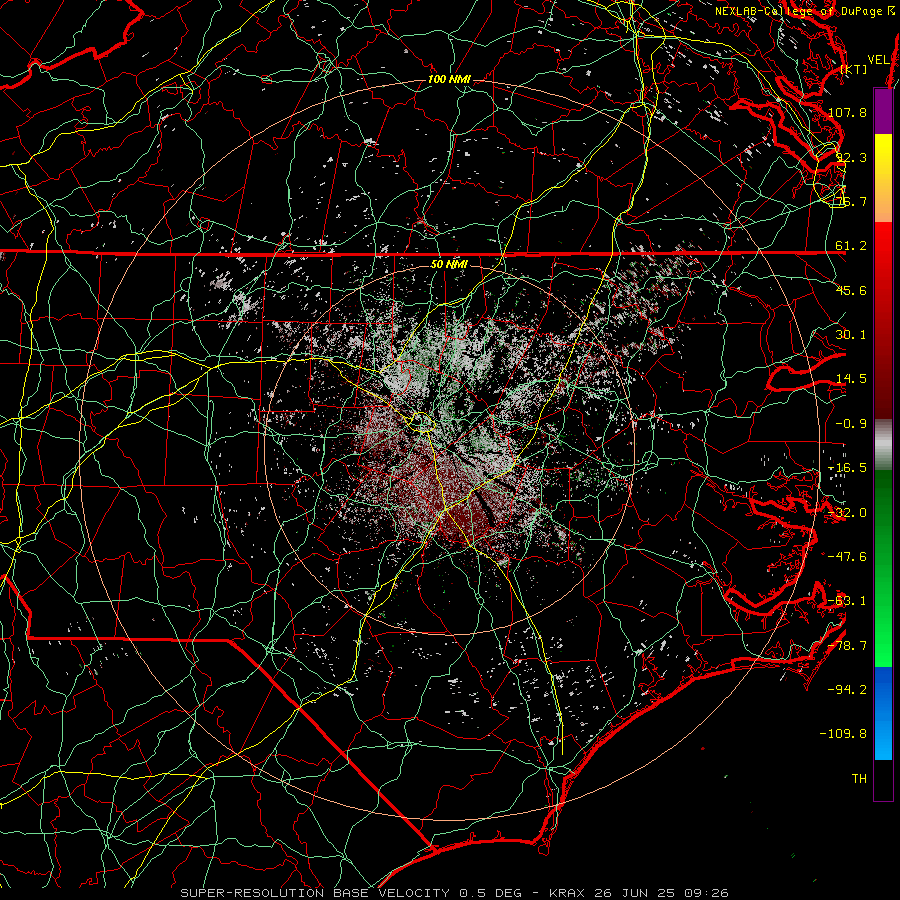Click the -78.7 value on velocity scale
900x900 pixels.
coord(847,646)
